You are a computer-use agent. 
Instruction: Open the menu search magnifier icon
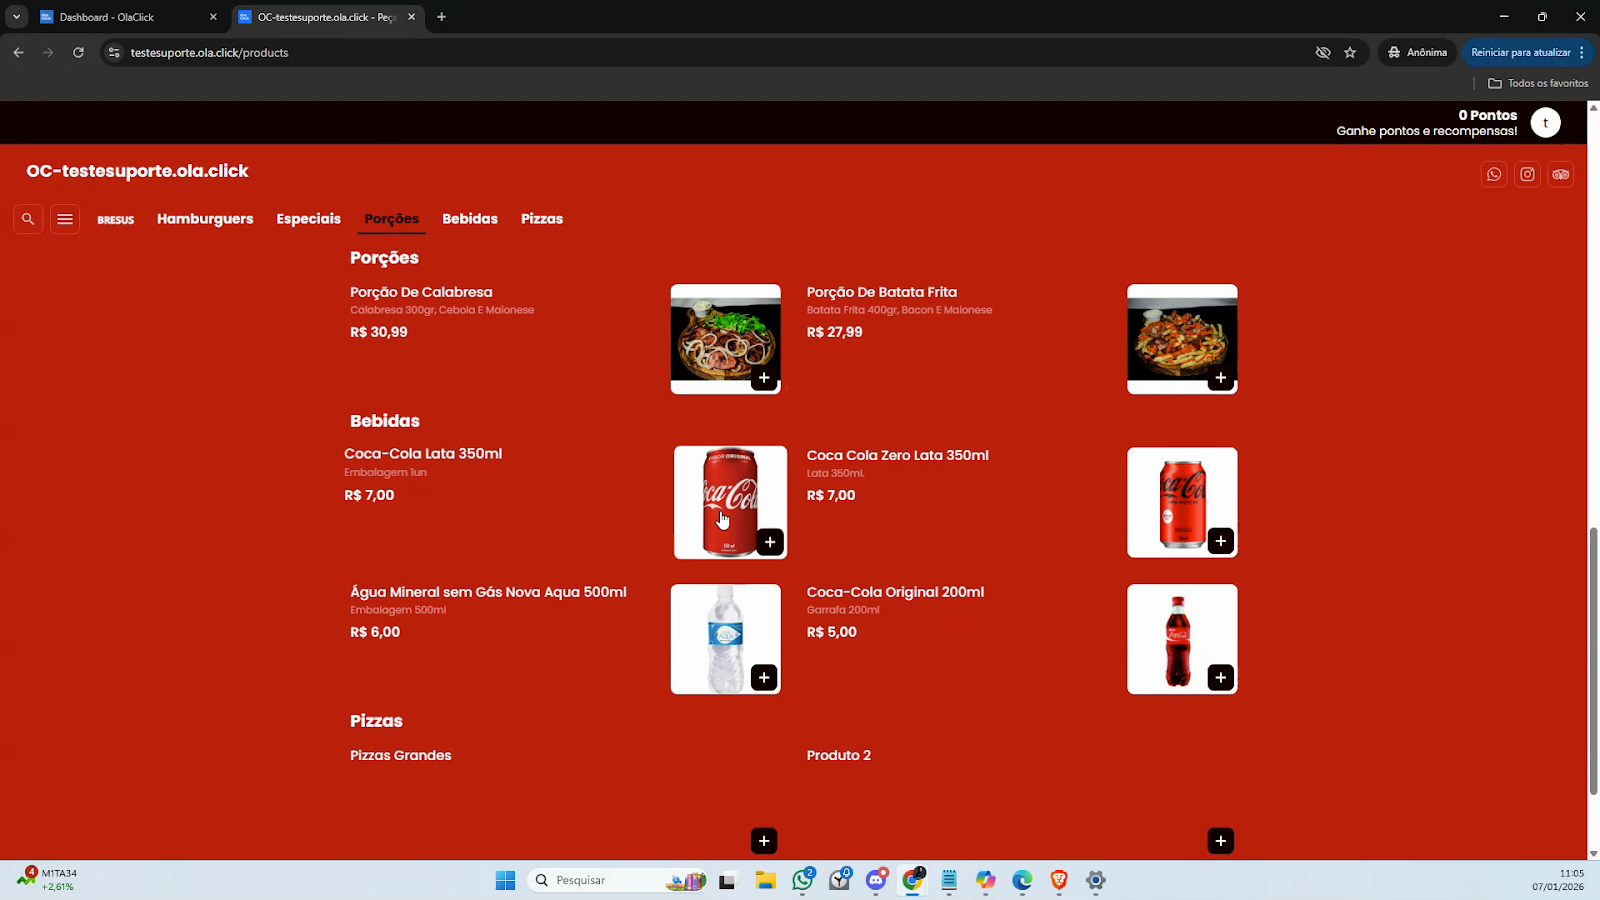click(28, 219)
